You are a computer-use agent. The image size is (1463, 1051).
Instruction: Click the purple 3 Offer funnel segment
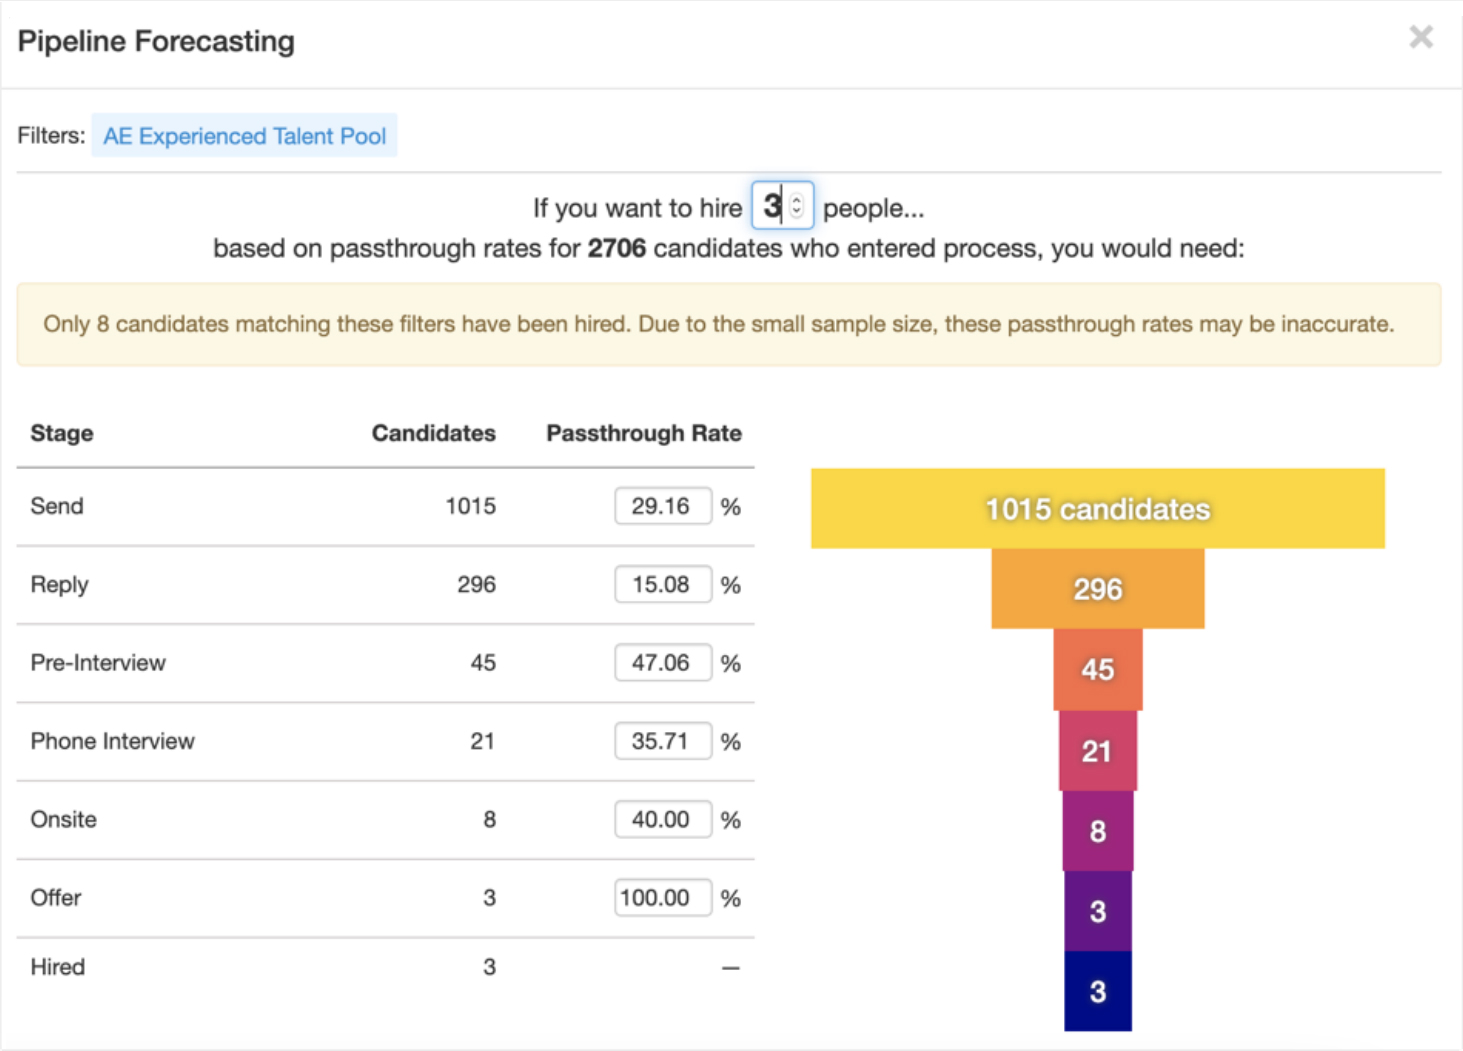(x=1097, y=911)
